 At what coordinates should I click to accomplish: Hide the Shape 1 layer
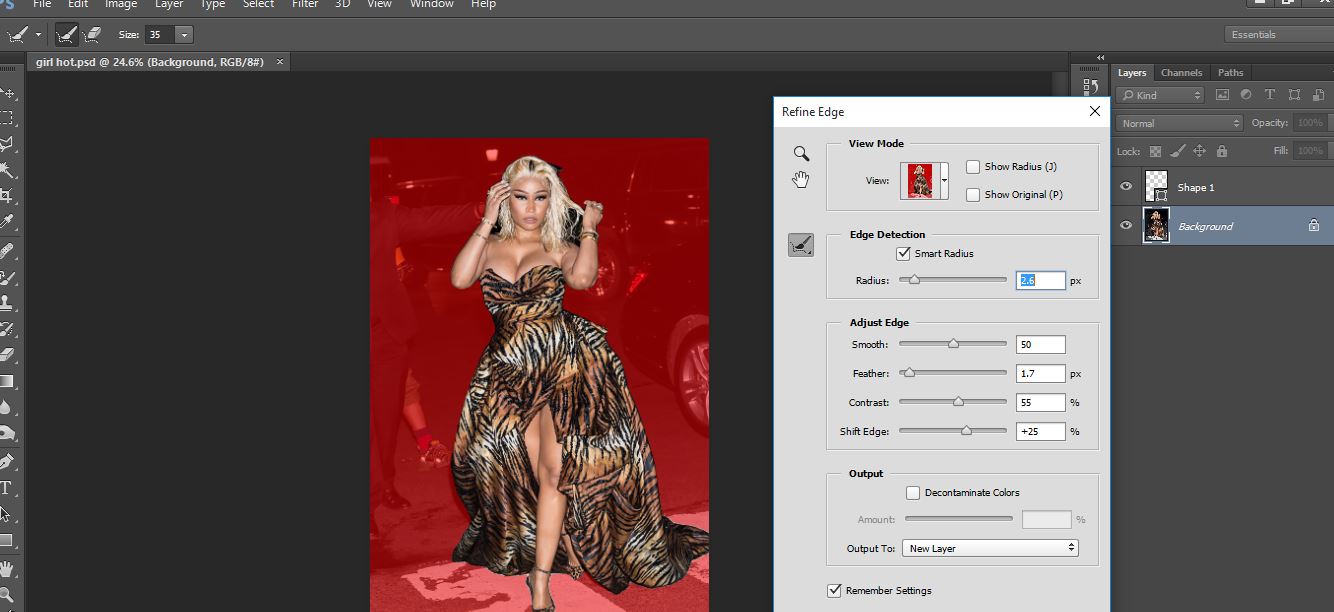coord(1127,187)
